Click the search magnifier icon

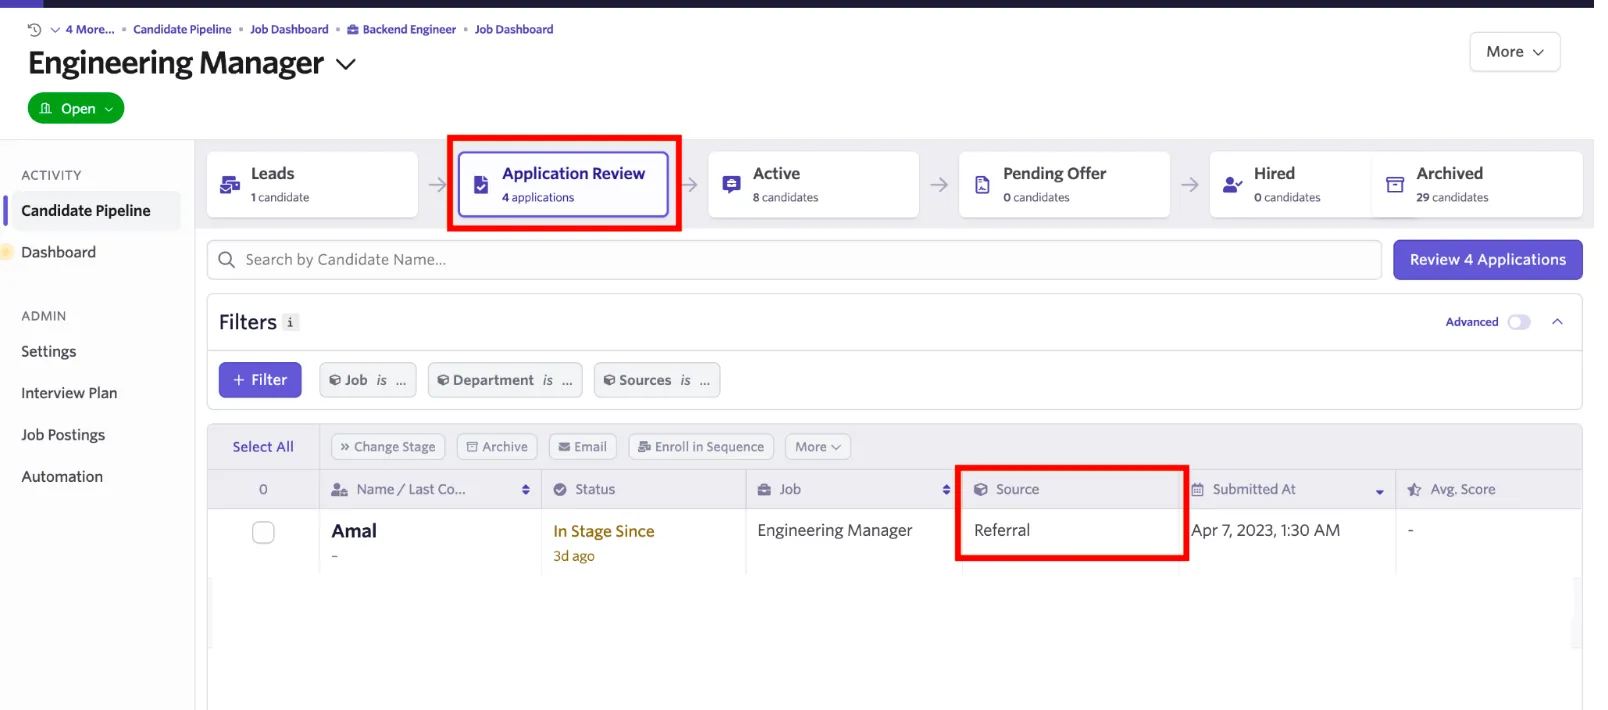pos(227,260)
